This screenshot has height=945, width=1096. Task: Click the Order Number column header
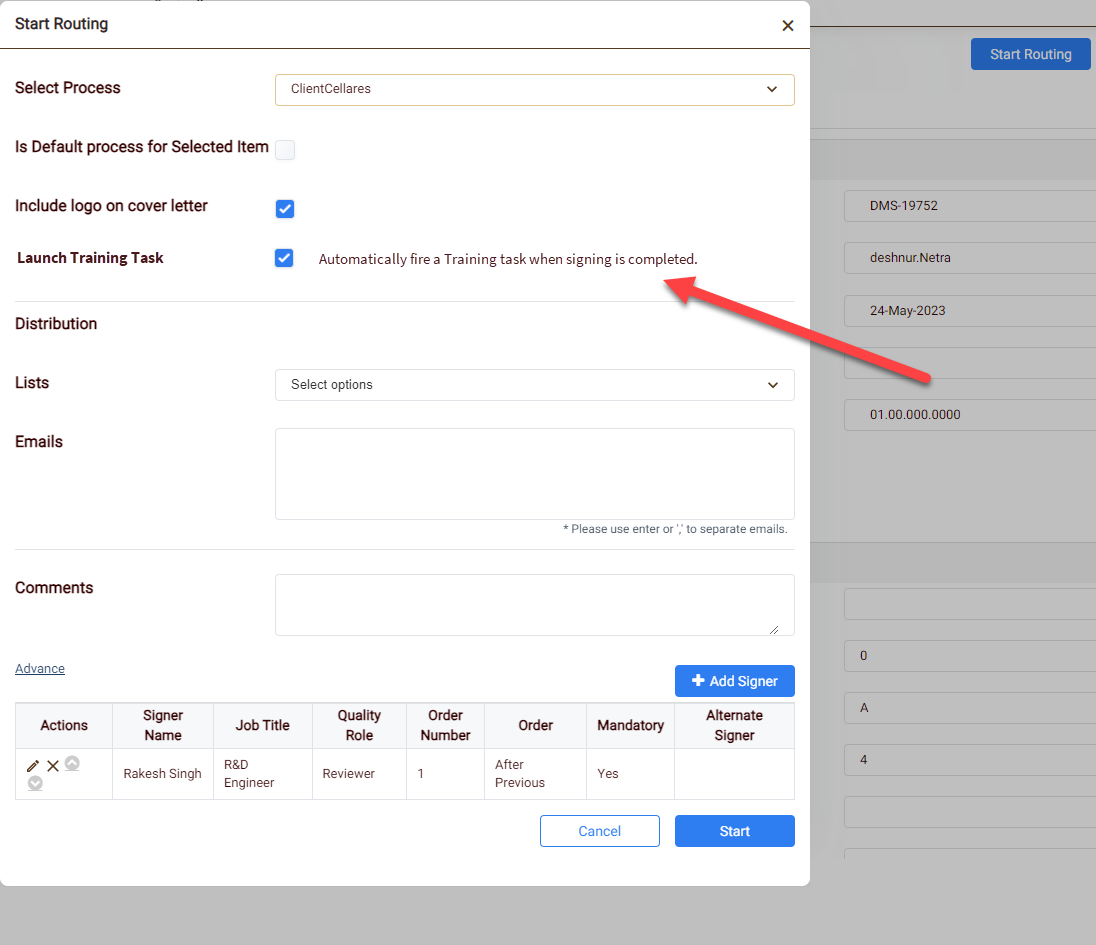pyautogui.click(x=445, y=726)
